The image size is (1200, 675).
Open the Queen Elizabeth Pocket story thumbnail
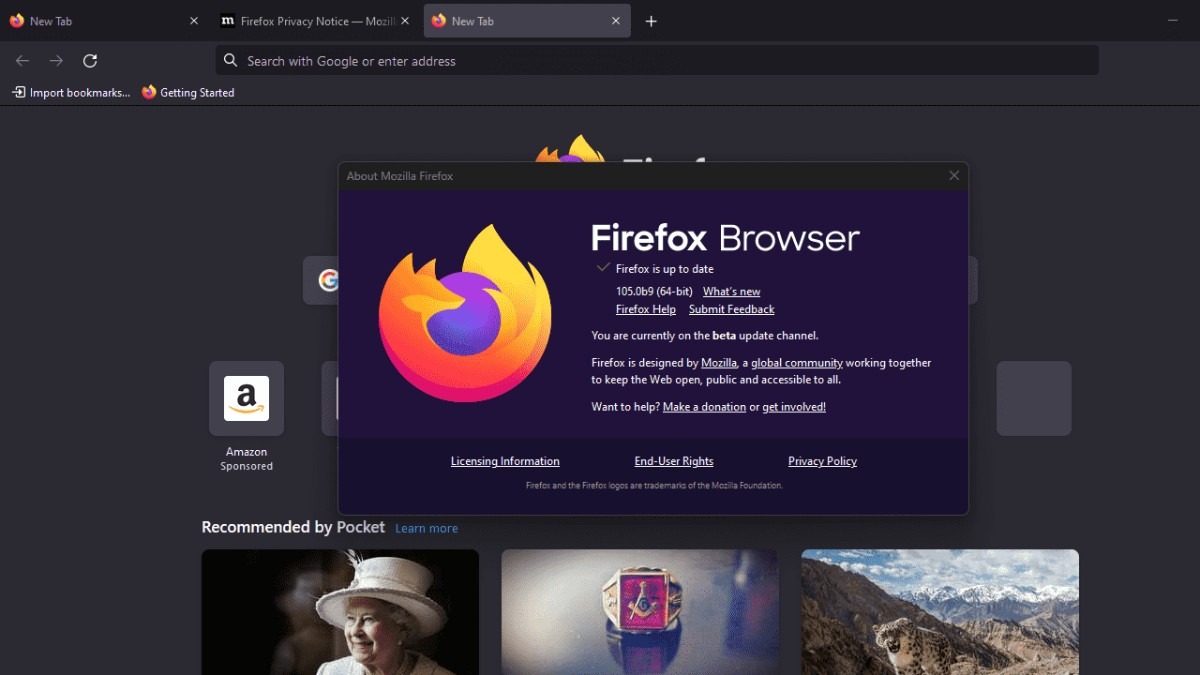pyautogui.click(x=340, y=612)
